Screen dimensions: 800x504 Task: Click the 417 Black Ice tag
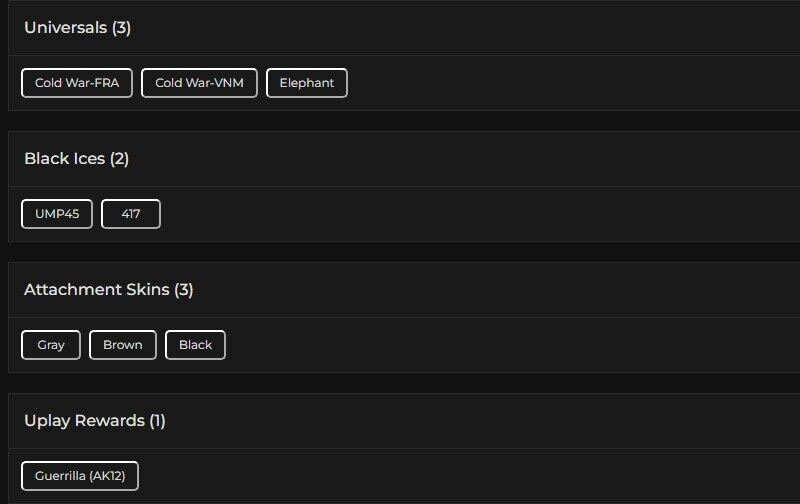(131, 214)
